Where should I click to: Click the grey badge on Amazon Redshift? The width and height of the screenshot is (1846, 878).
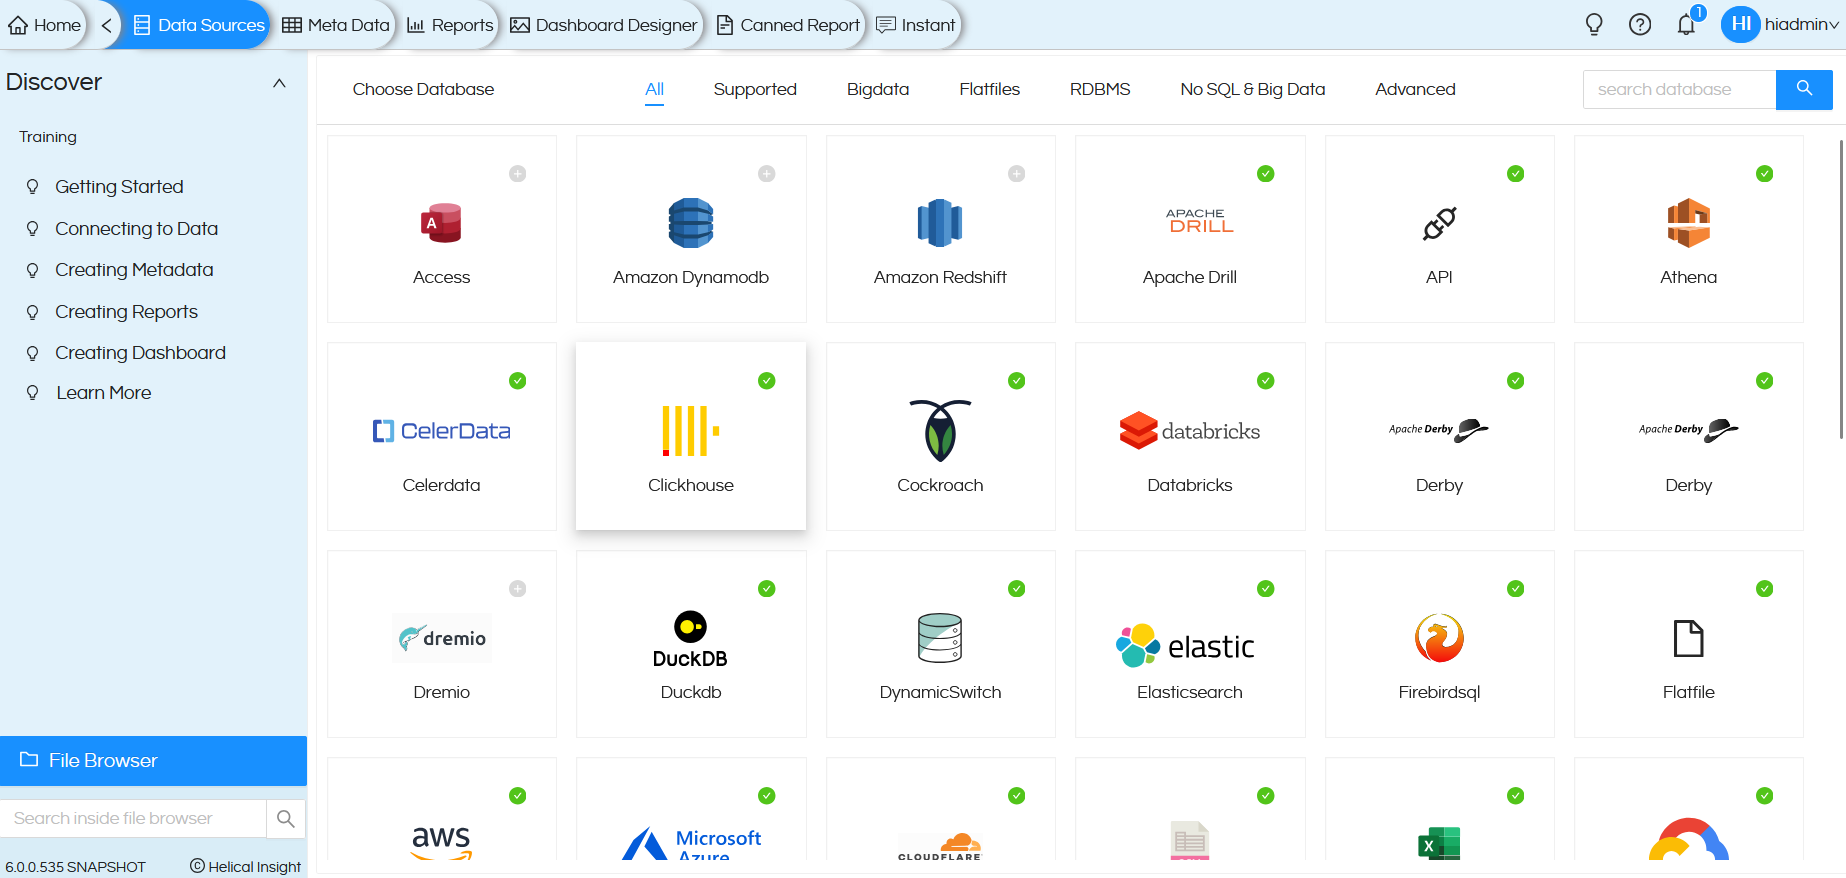point(1016,174)
